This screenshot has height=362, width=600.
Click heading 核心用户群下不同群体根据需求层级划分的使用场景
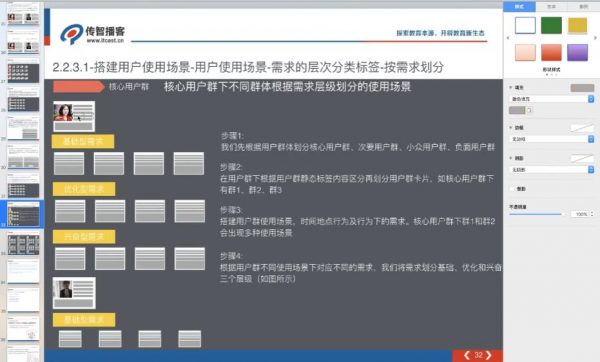coord(287,86)
